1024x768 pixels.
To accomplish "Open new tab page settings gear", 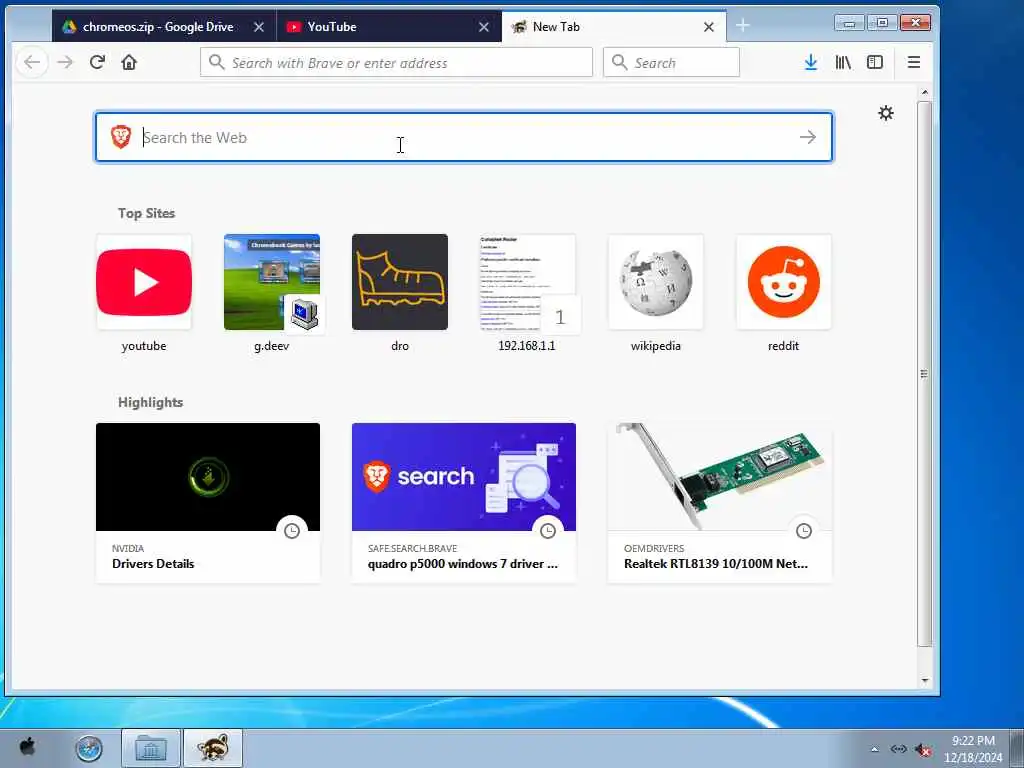I will [x=886, y=113].
